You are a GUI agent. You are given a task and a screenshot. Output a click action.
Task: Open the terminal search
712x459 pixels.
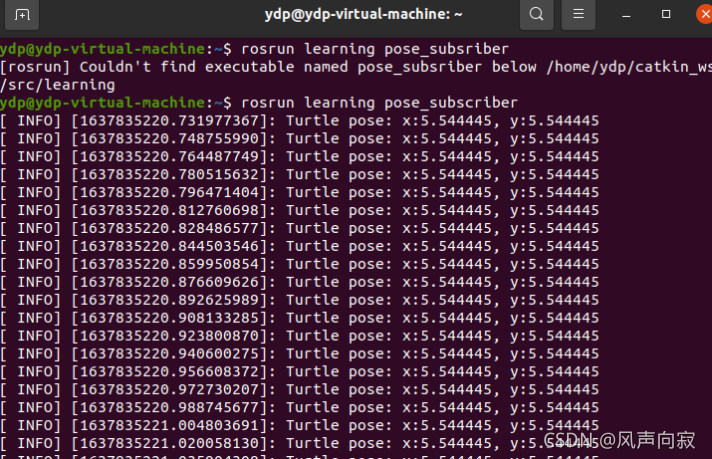coord(536,15)
